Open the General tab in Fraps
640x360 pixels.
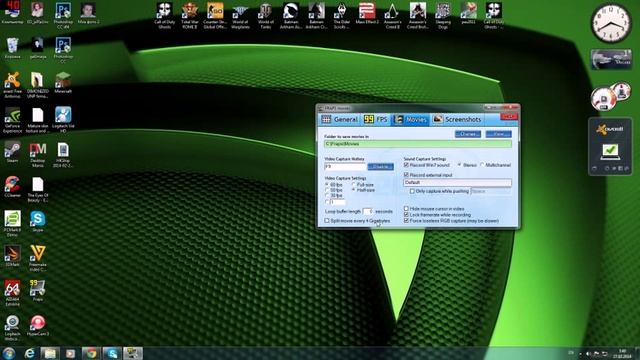point(340,119)
